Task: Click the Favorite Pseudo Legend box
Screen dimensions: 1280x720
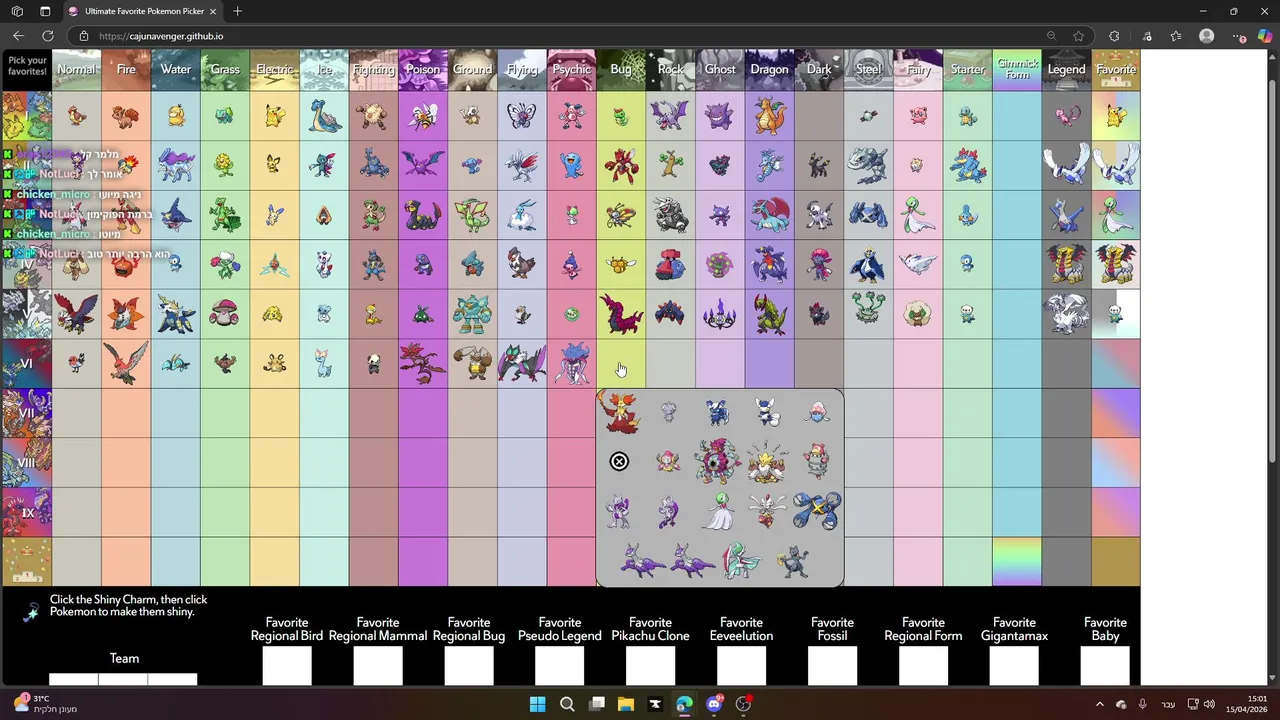Action: pyautogui.click(x=560, y=666)
